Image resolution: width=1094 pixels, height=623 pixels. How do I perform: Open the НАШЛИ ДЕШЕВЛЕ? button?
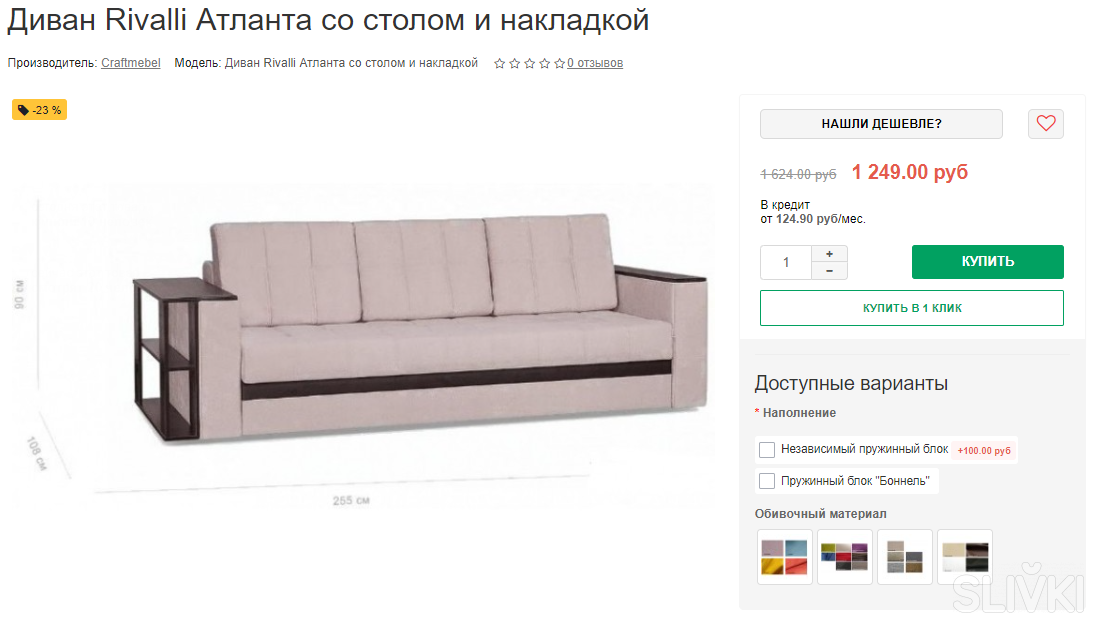tap(881, 123)
